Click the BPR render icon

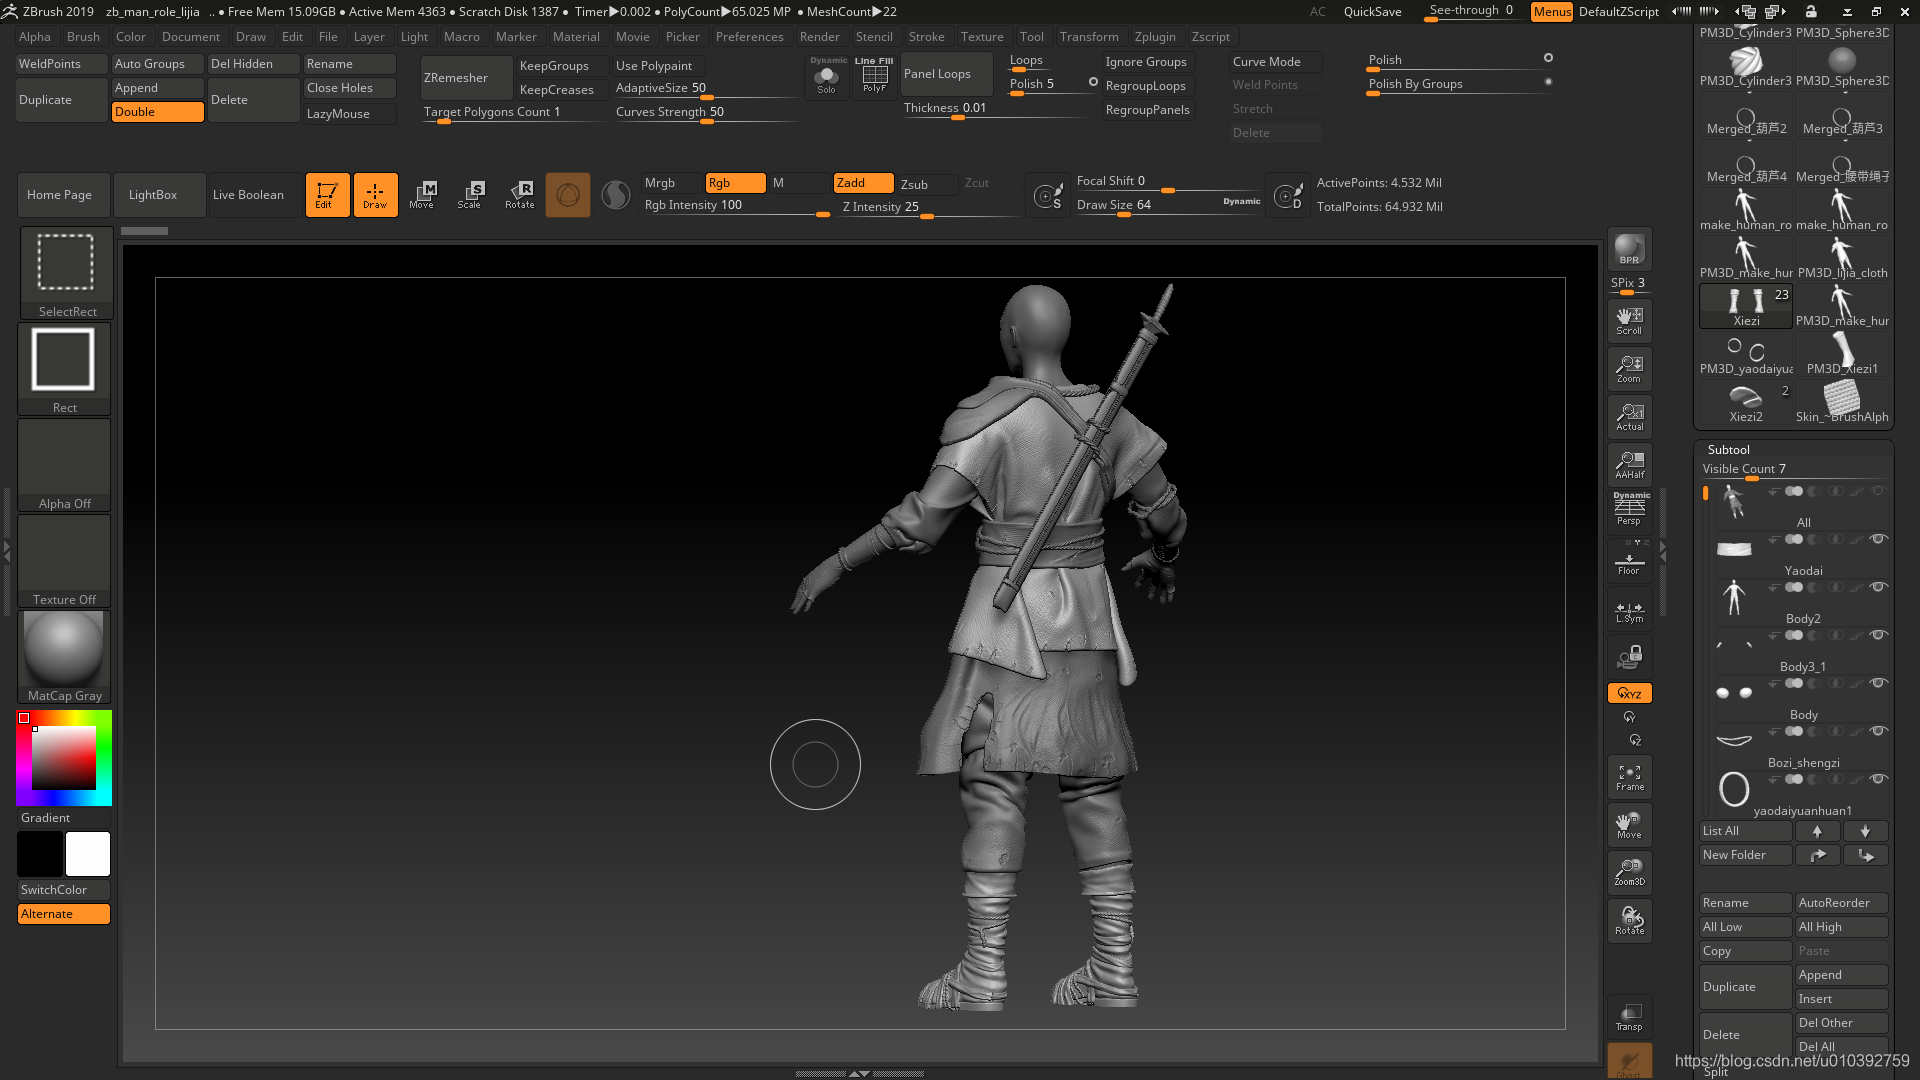coord(1629,249)
